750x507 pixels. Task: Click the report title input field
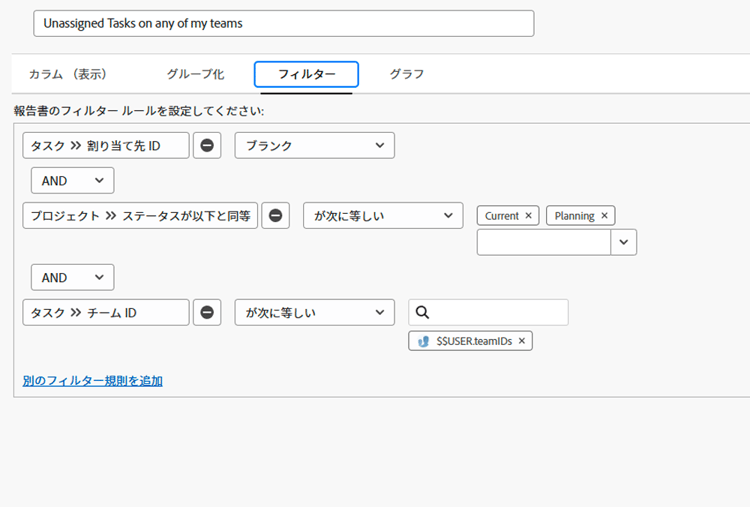click(283, 23)
